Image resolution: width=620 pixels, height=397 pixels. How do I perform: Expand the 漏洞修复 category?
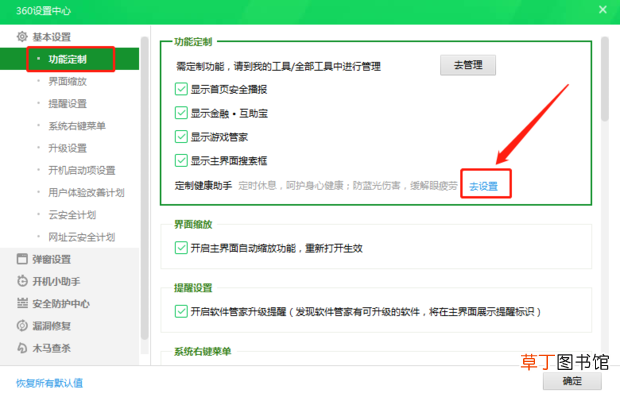pyautogui.click(x=51, y=326)
